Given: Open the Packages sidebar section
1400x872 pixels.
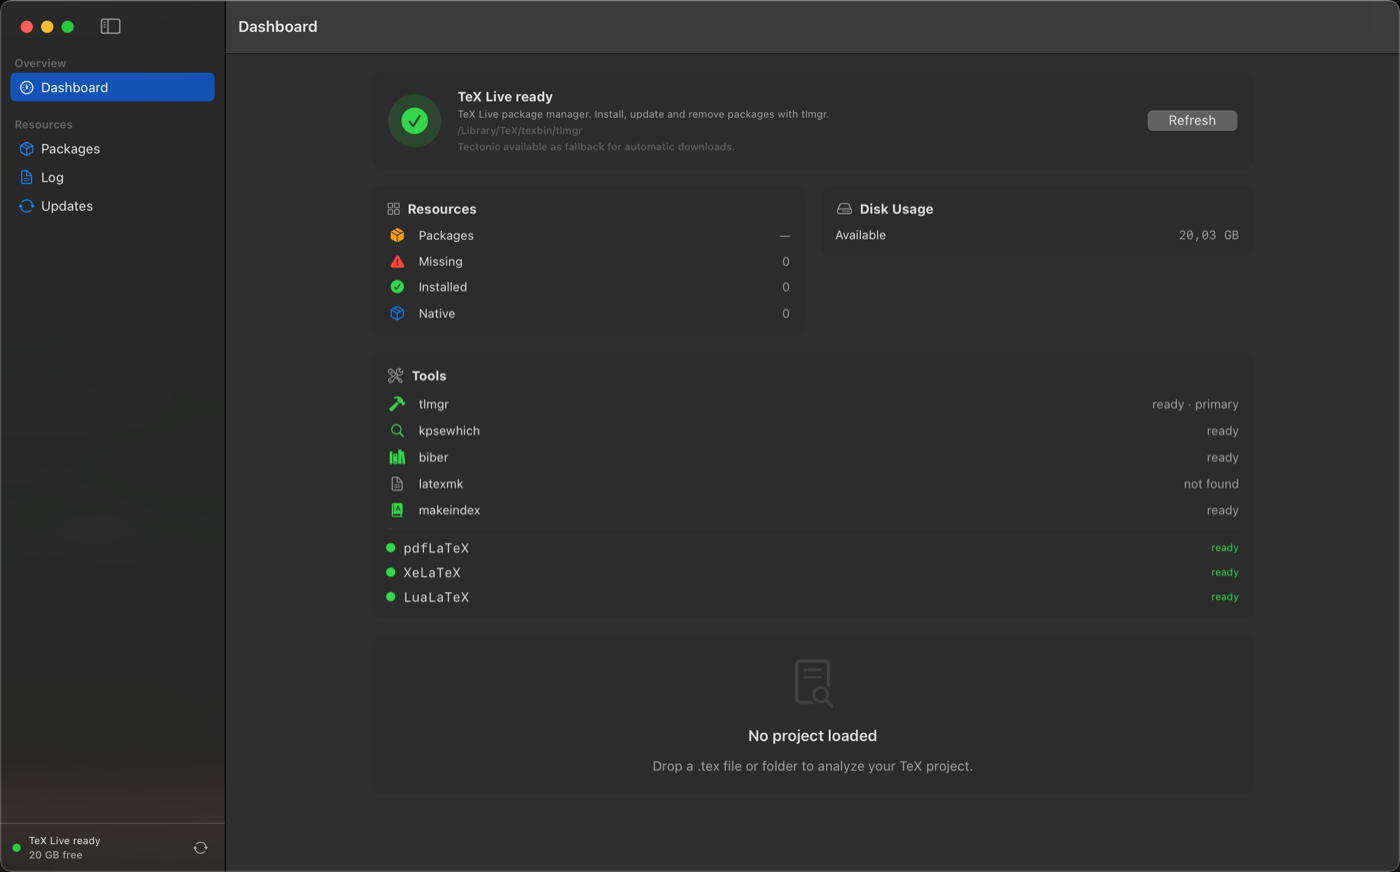Looking at the screenshot, I should pyautogui.click(x=112, y=149).
